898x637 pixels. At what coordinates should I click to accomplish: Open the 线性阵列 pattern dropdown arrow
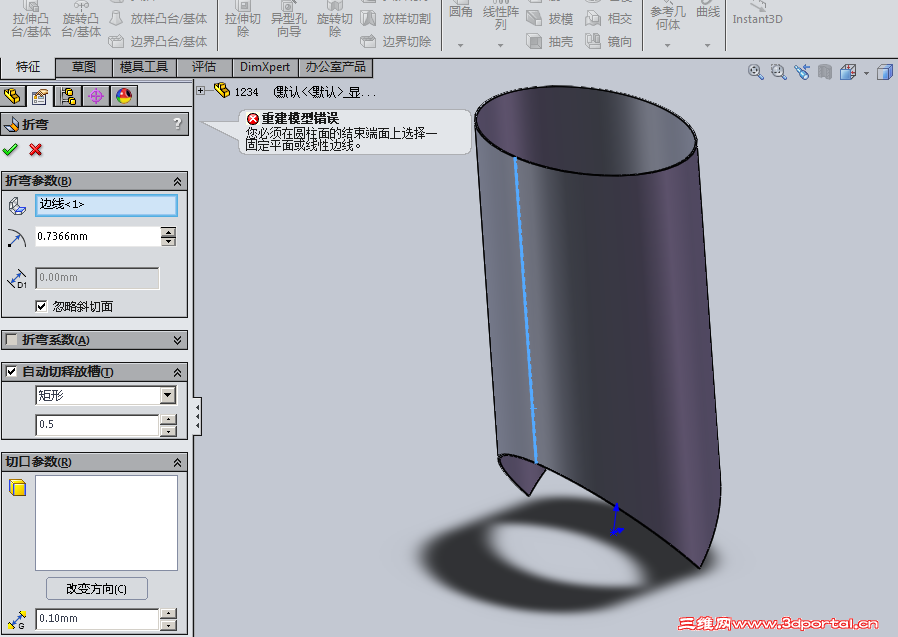500,45
